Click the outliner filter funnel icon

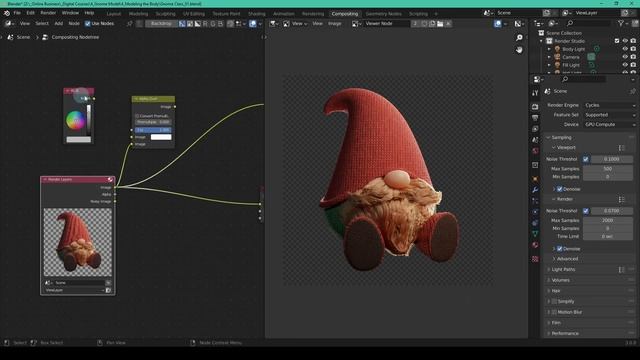tap(621, 24)
